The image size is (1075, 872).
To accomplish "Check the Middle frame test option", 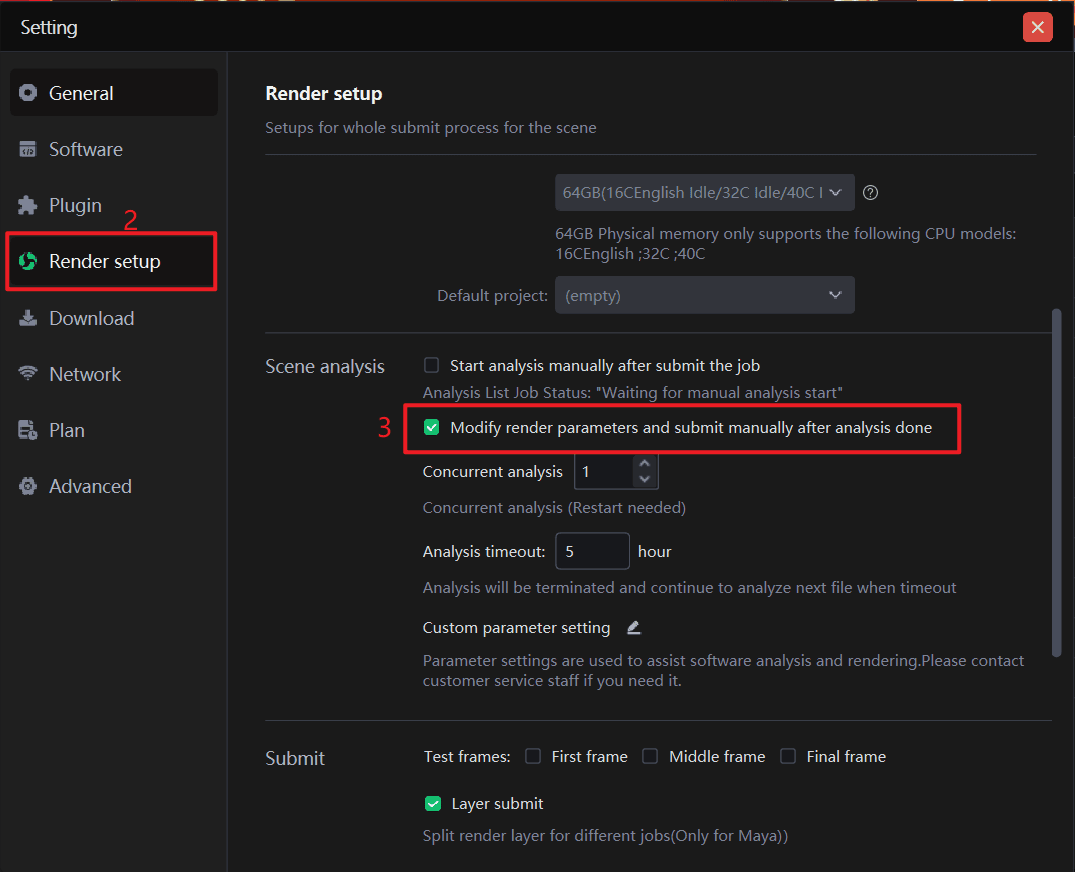I will (650, 756).
